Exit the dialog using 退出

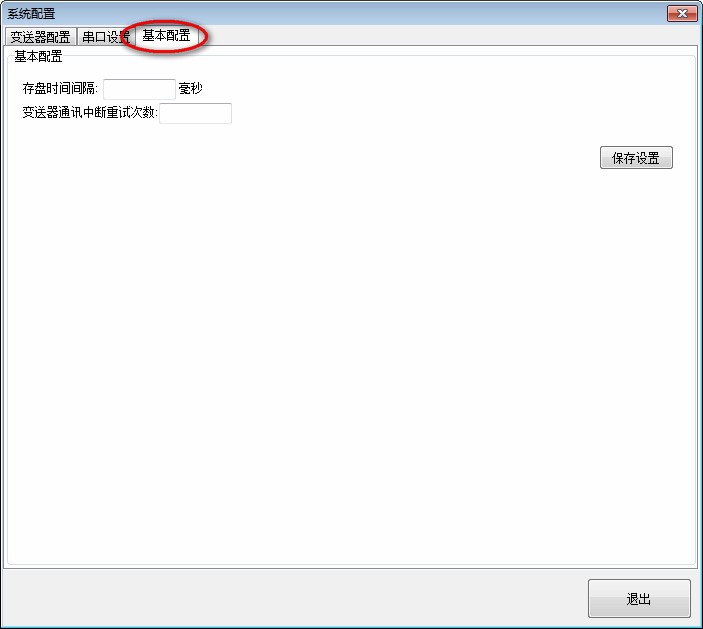point(639,599)
